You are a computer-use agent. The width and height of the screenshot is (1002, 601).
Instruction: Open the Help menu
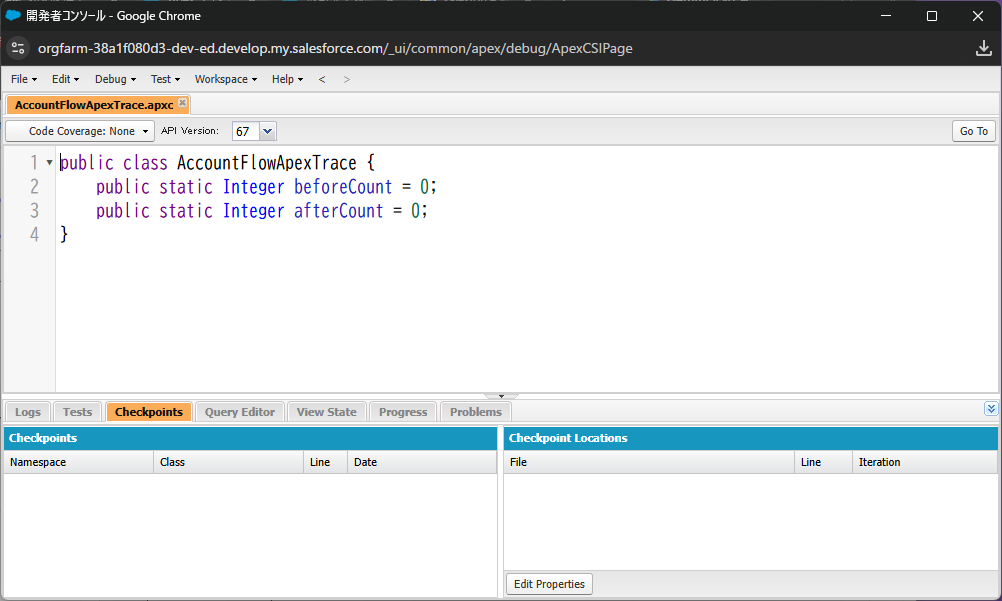[287, 79]
